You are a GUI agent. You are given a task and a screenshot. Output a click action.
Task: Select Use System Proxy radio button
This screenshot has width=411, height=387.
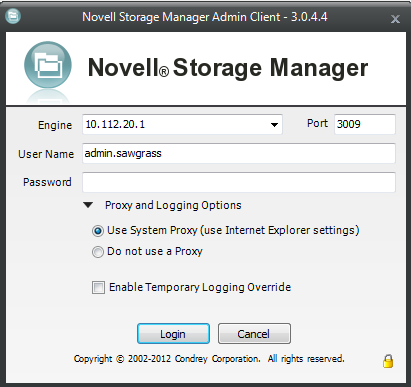click(98, 231)
